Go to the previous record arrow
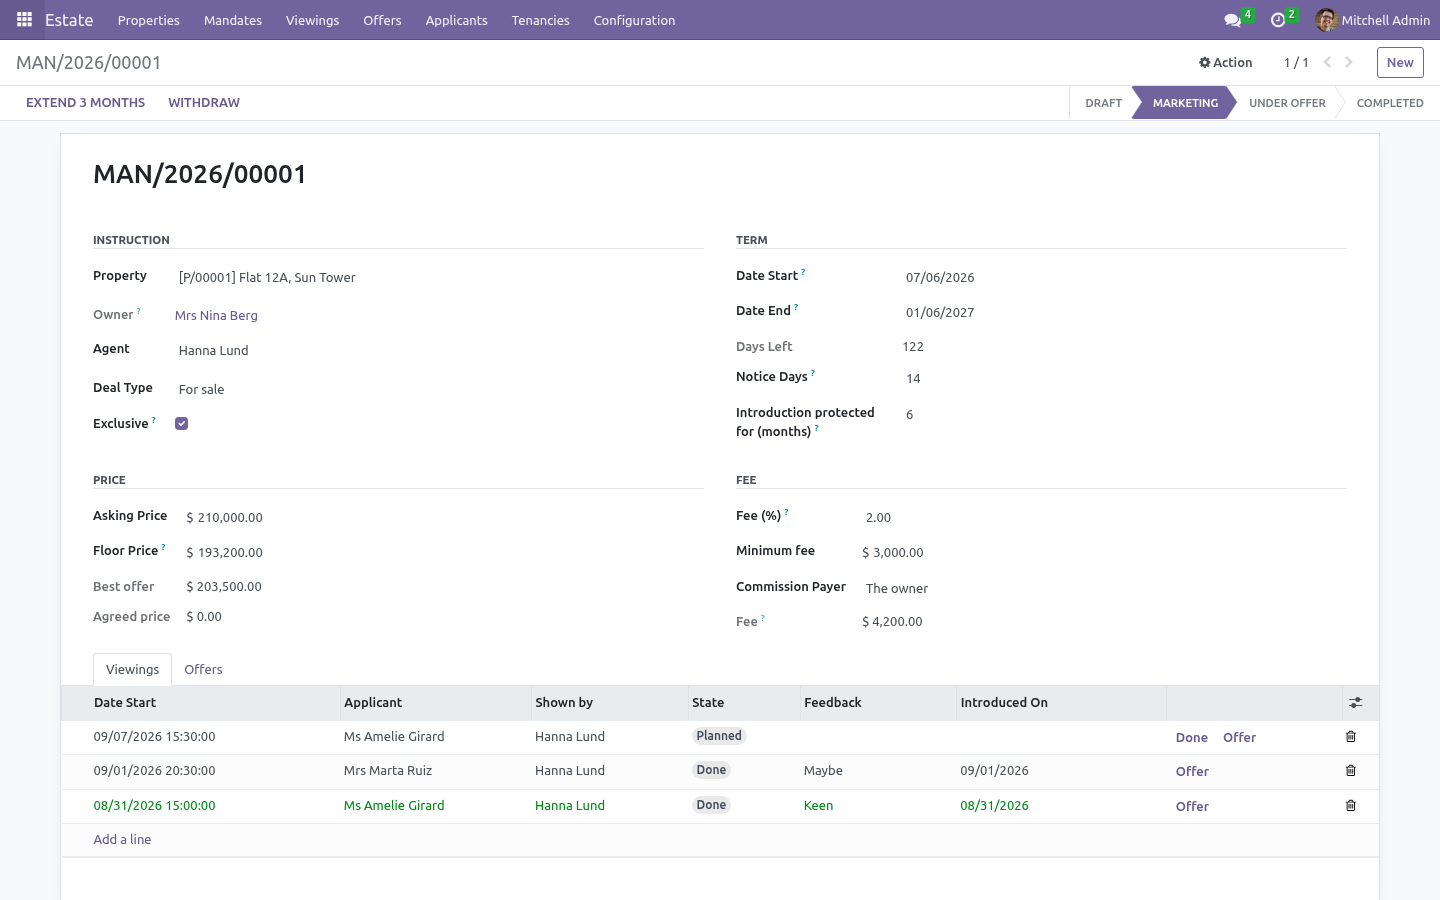The height and width of the screenshot is (900, 1440). point(1327,62)
